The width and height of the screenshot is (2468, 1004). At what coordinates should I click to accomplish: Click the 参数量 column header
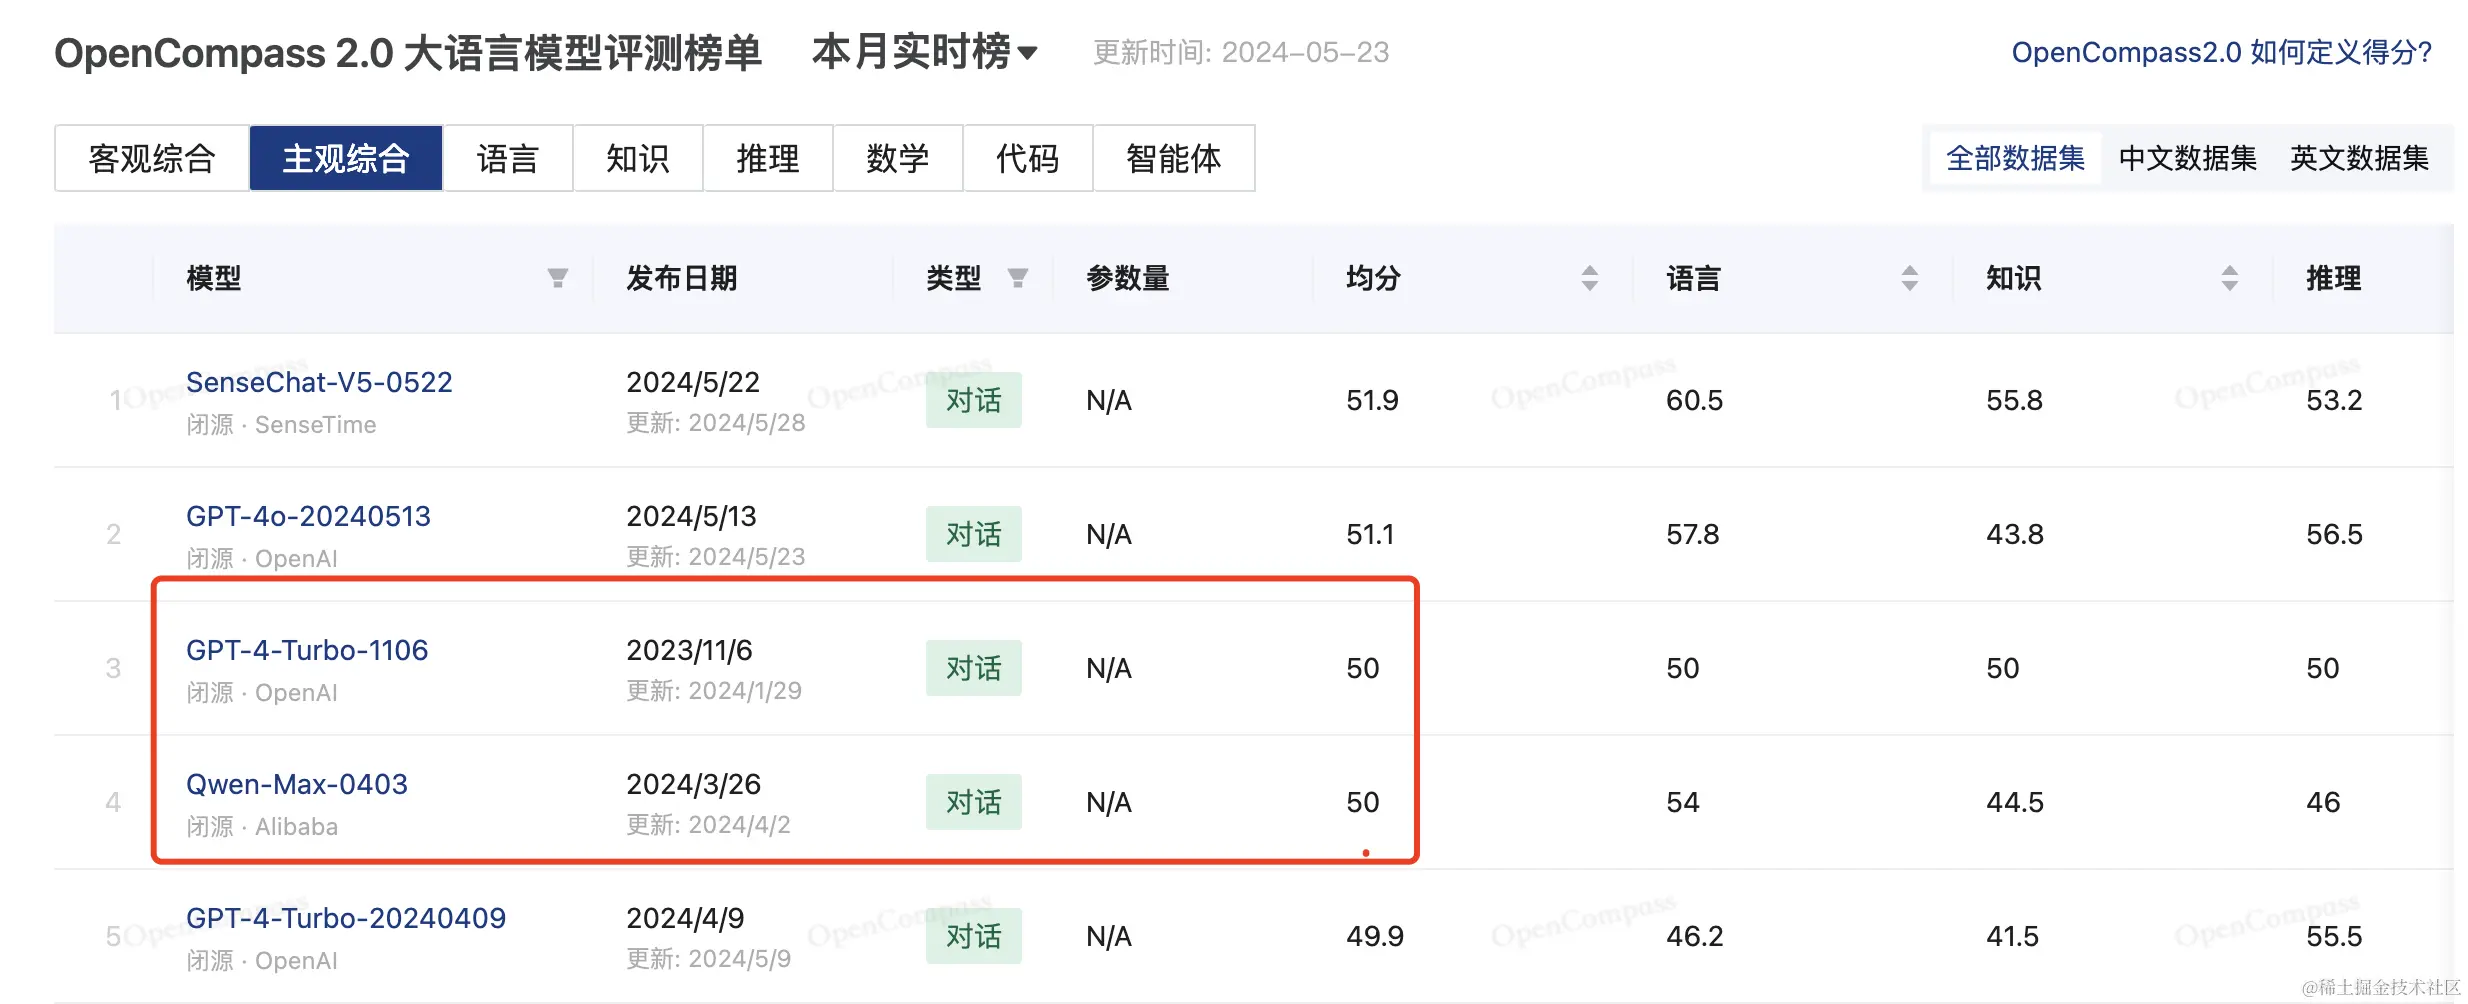(1128, 278)
